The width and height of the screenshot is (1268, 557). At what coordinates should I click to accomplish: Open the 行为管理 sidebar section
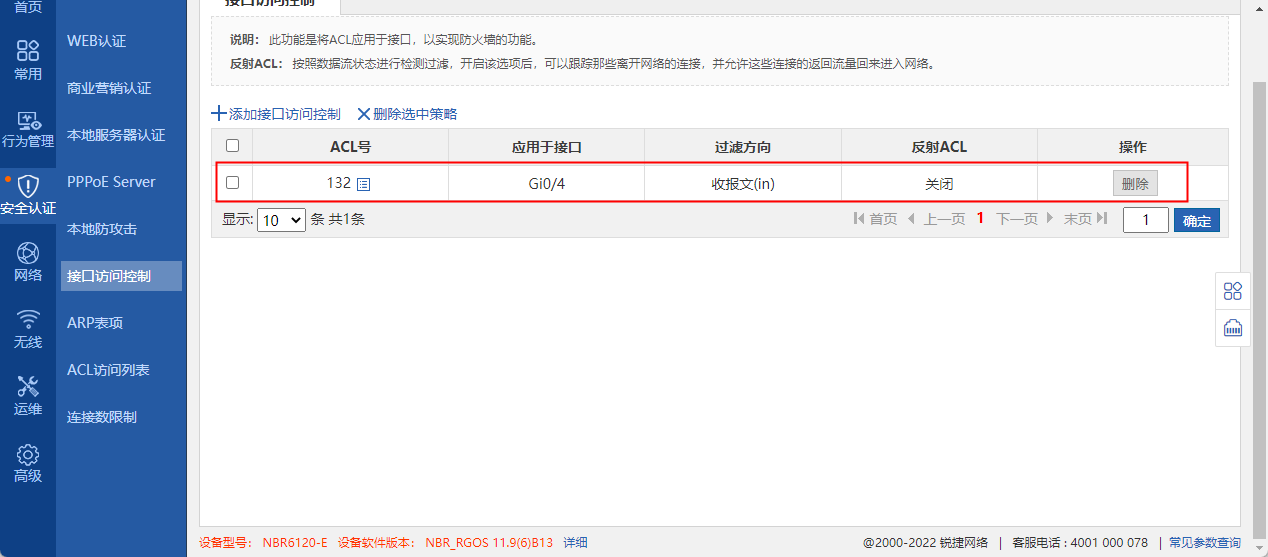pyautogui.click(x=28, y=128)
